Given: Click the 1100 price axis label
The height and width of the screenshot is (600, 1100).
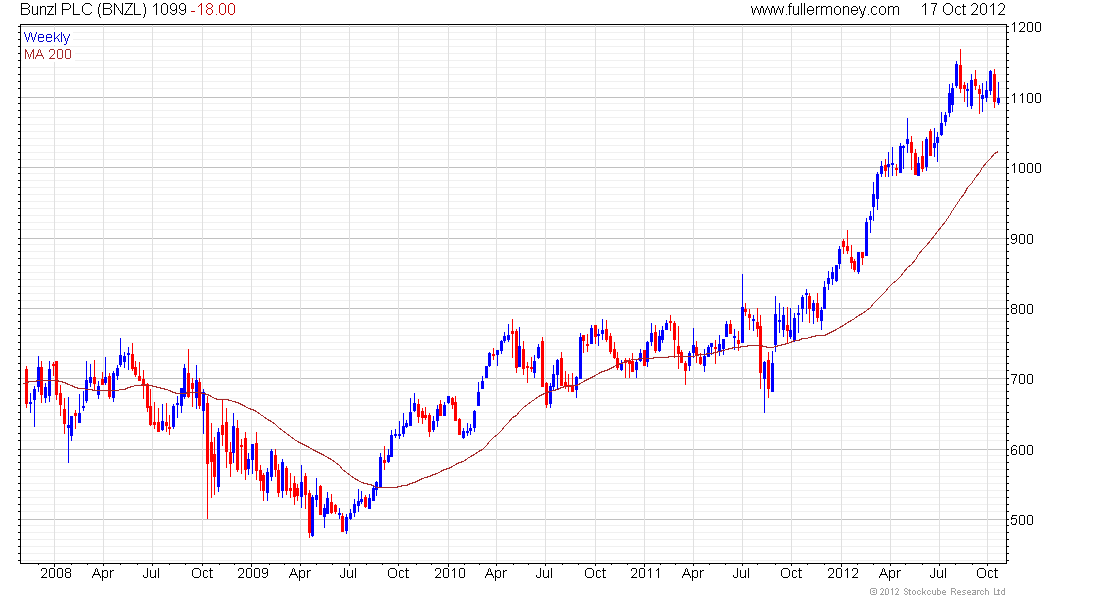Looking at the screenshot, I should [x=1025, y=98].
